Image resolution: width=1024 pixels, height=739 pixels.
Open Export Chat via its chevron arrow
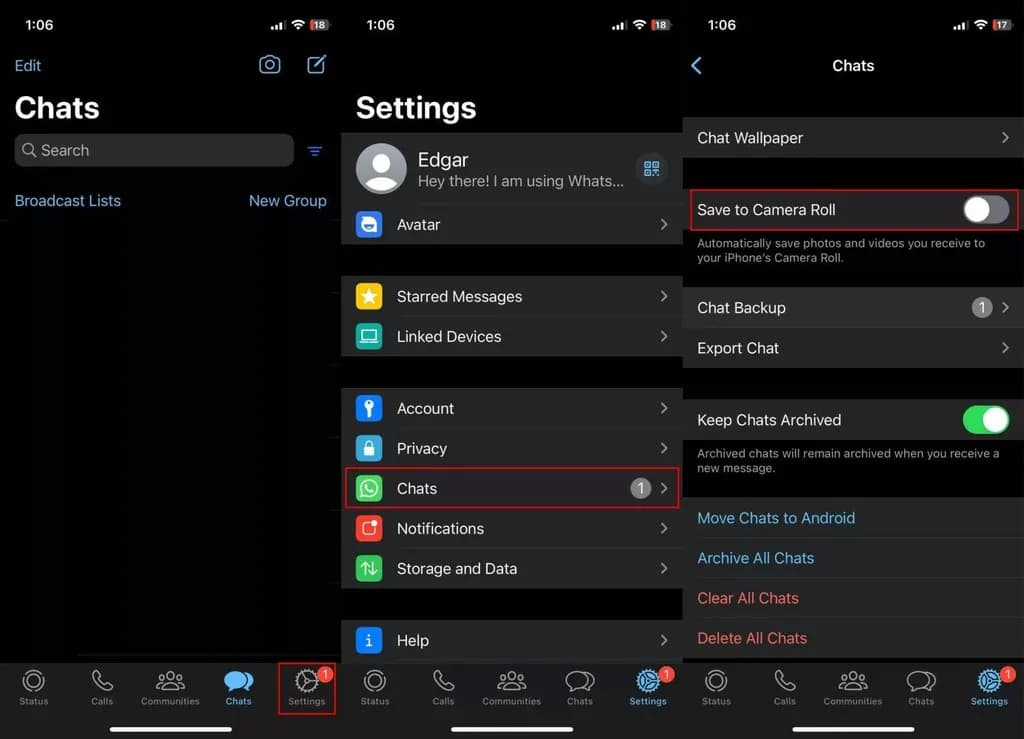pyautogui.click(x=1005, y=348)
